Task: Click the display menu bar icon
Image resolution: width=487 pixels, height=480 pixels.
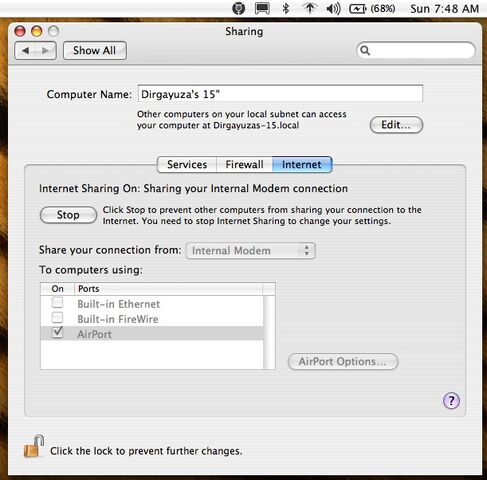Action: (x=262, y=8)
